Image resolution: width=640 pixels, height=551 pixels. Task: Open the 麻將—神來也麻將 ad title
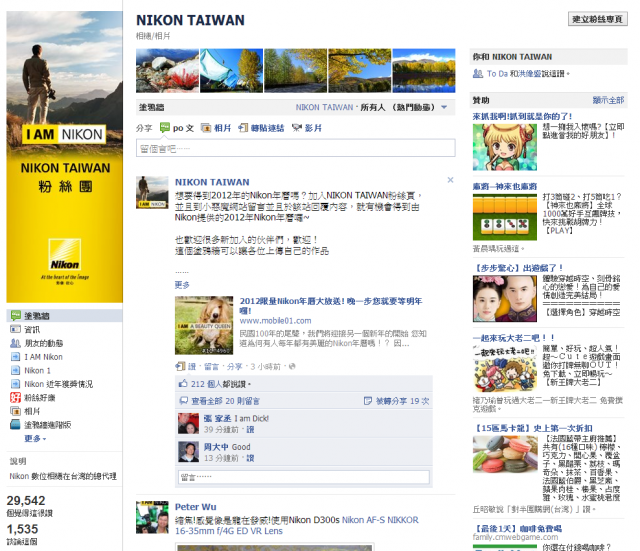coord(505,187)
